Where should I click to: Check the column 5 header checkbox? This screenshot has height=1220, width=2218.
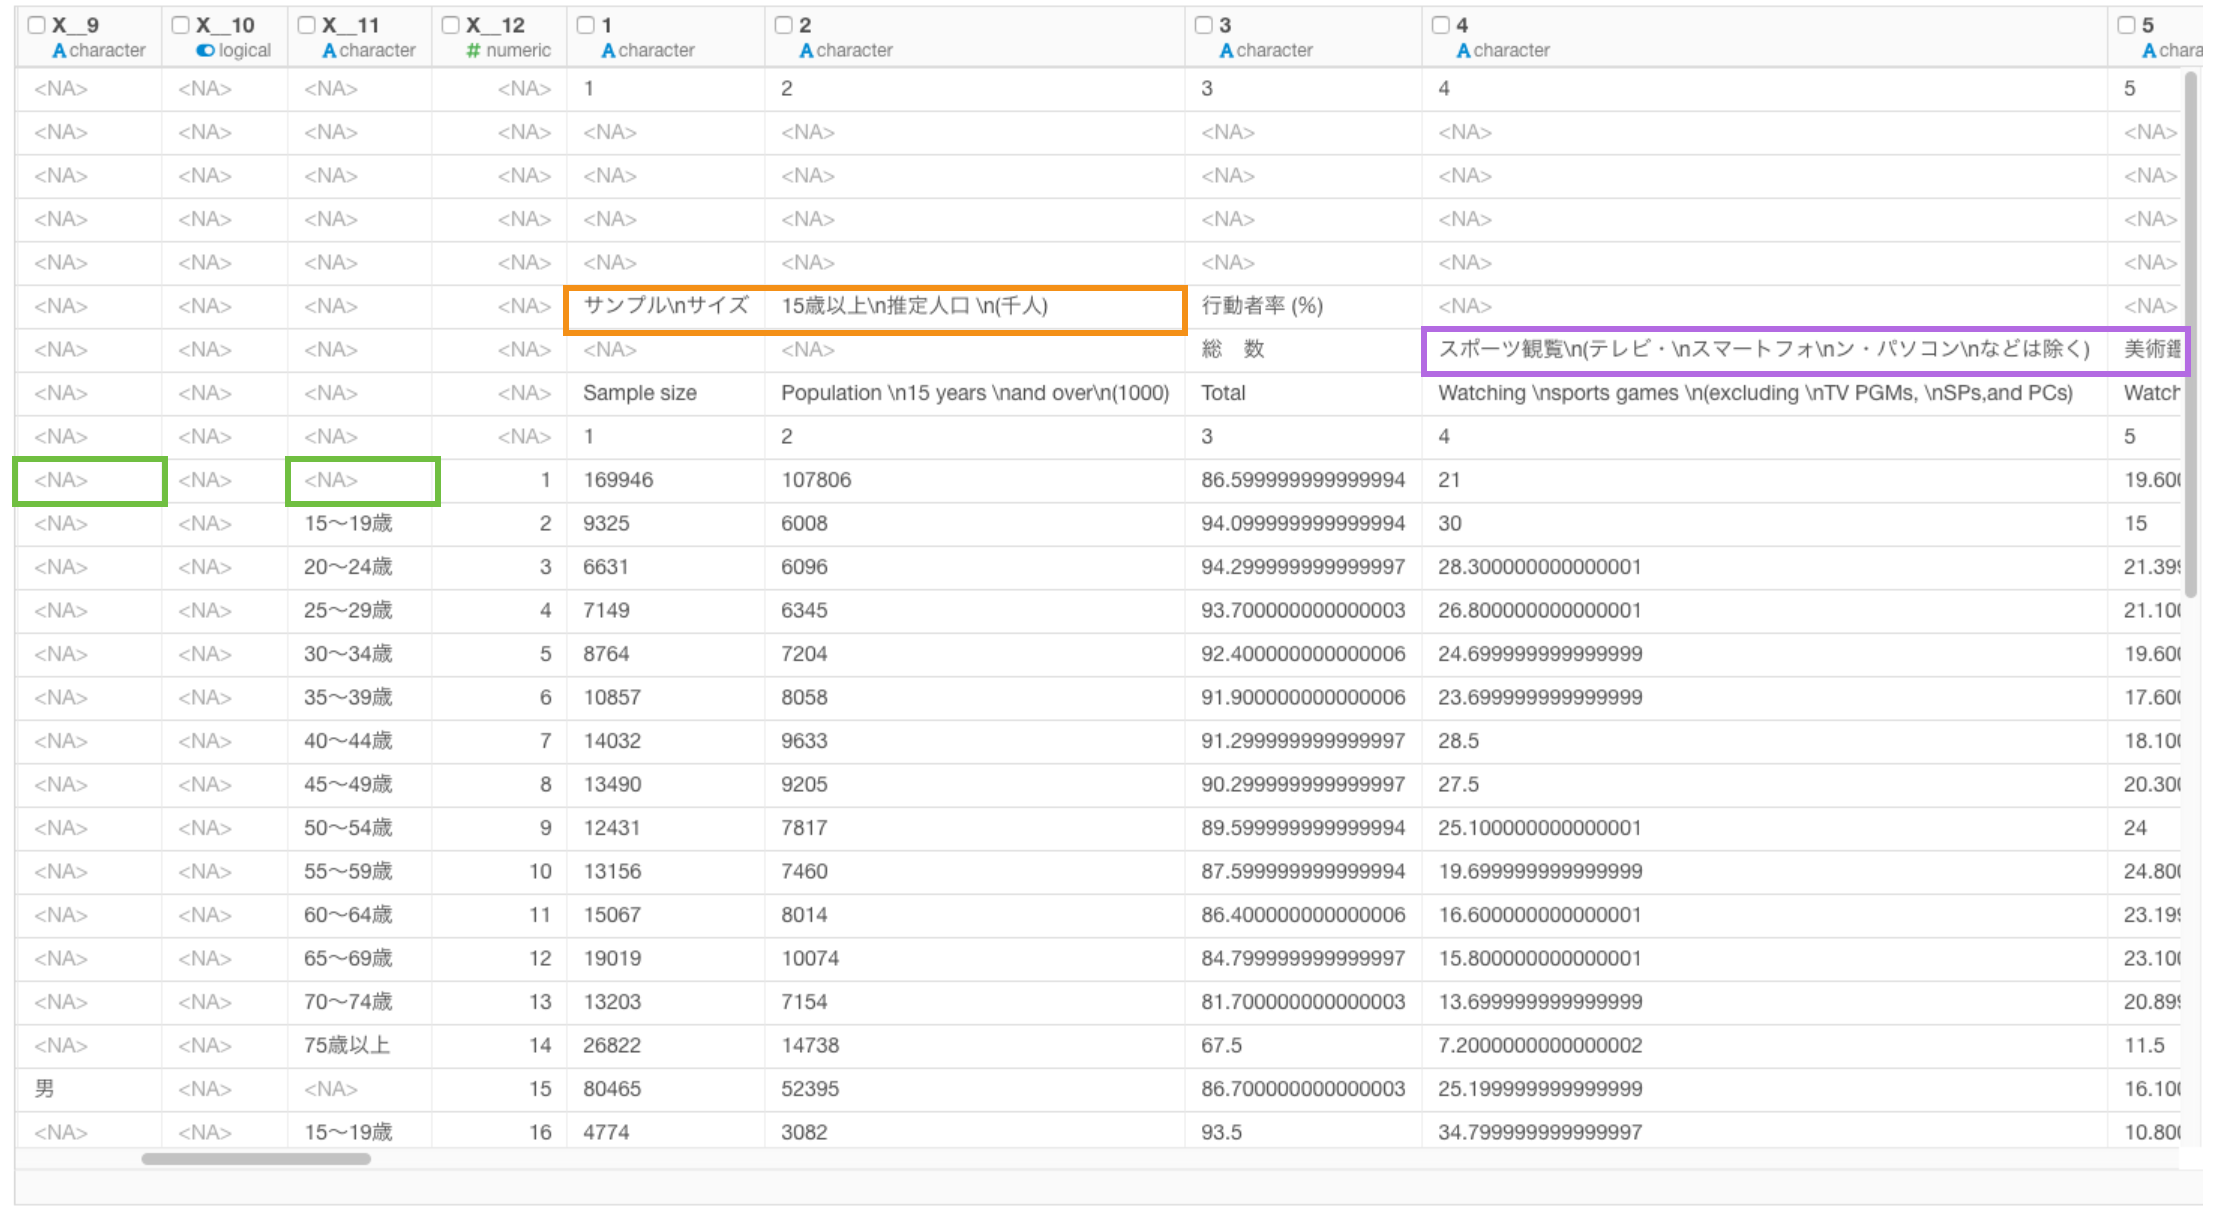tap(2127, 25)
